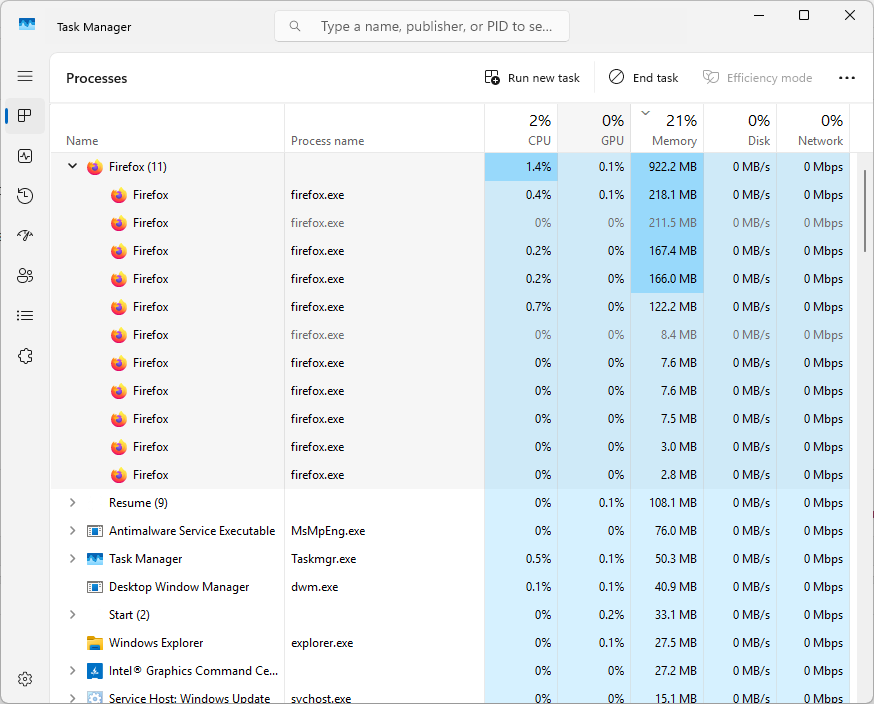Open the Startup apps page
874x704 pixels.
point(25,236)
